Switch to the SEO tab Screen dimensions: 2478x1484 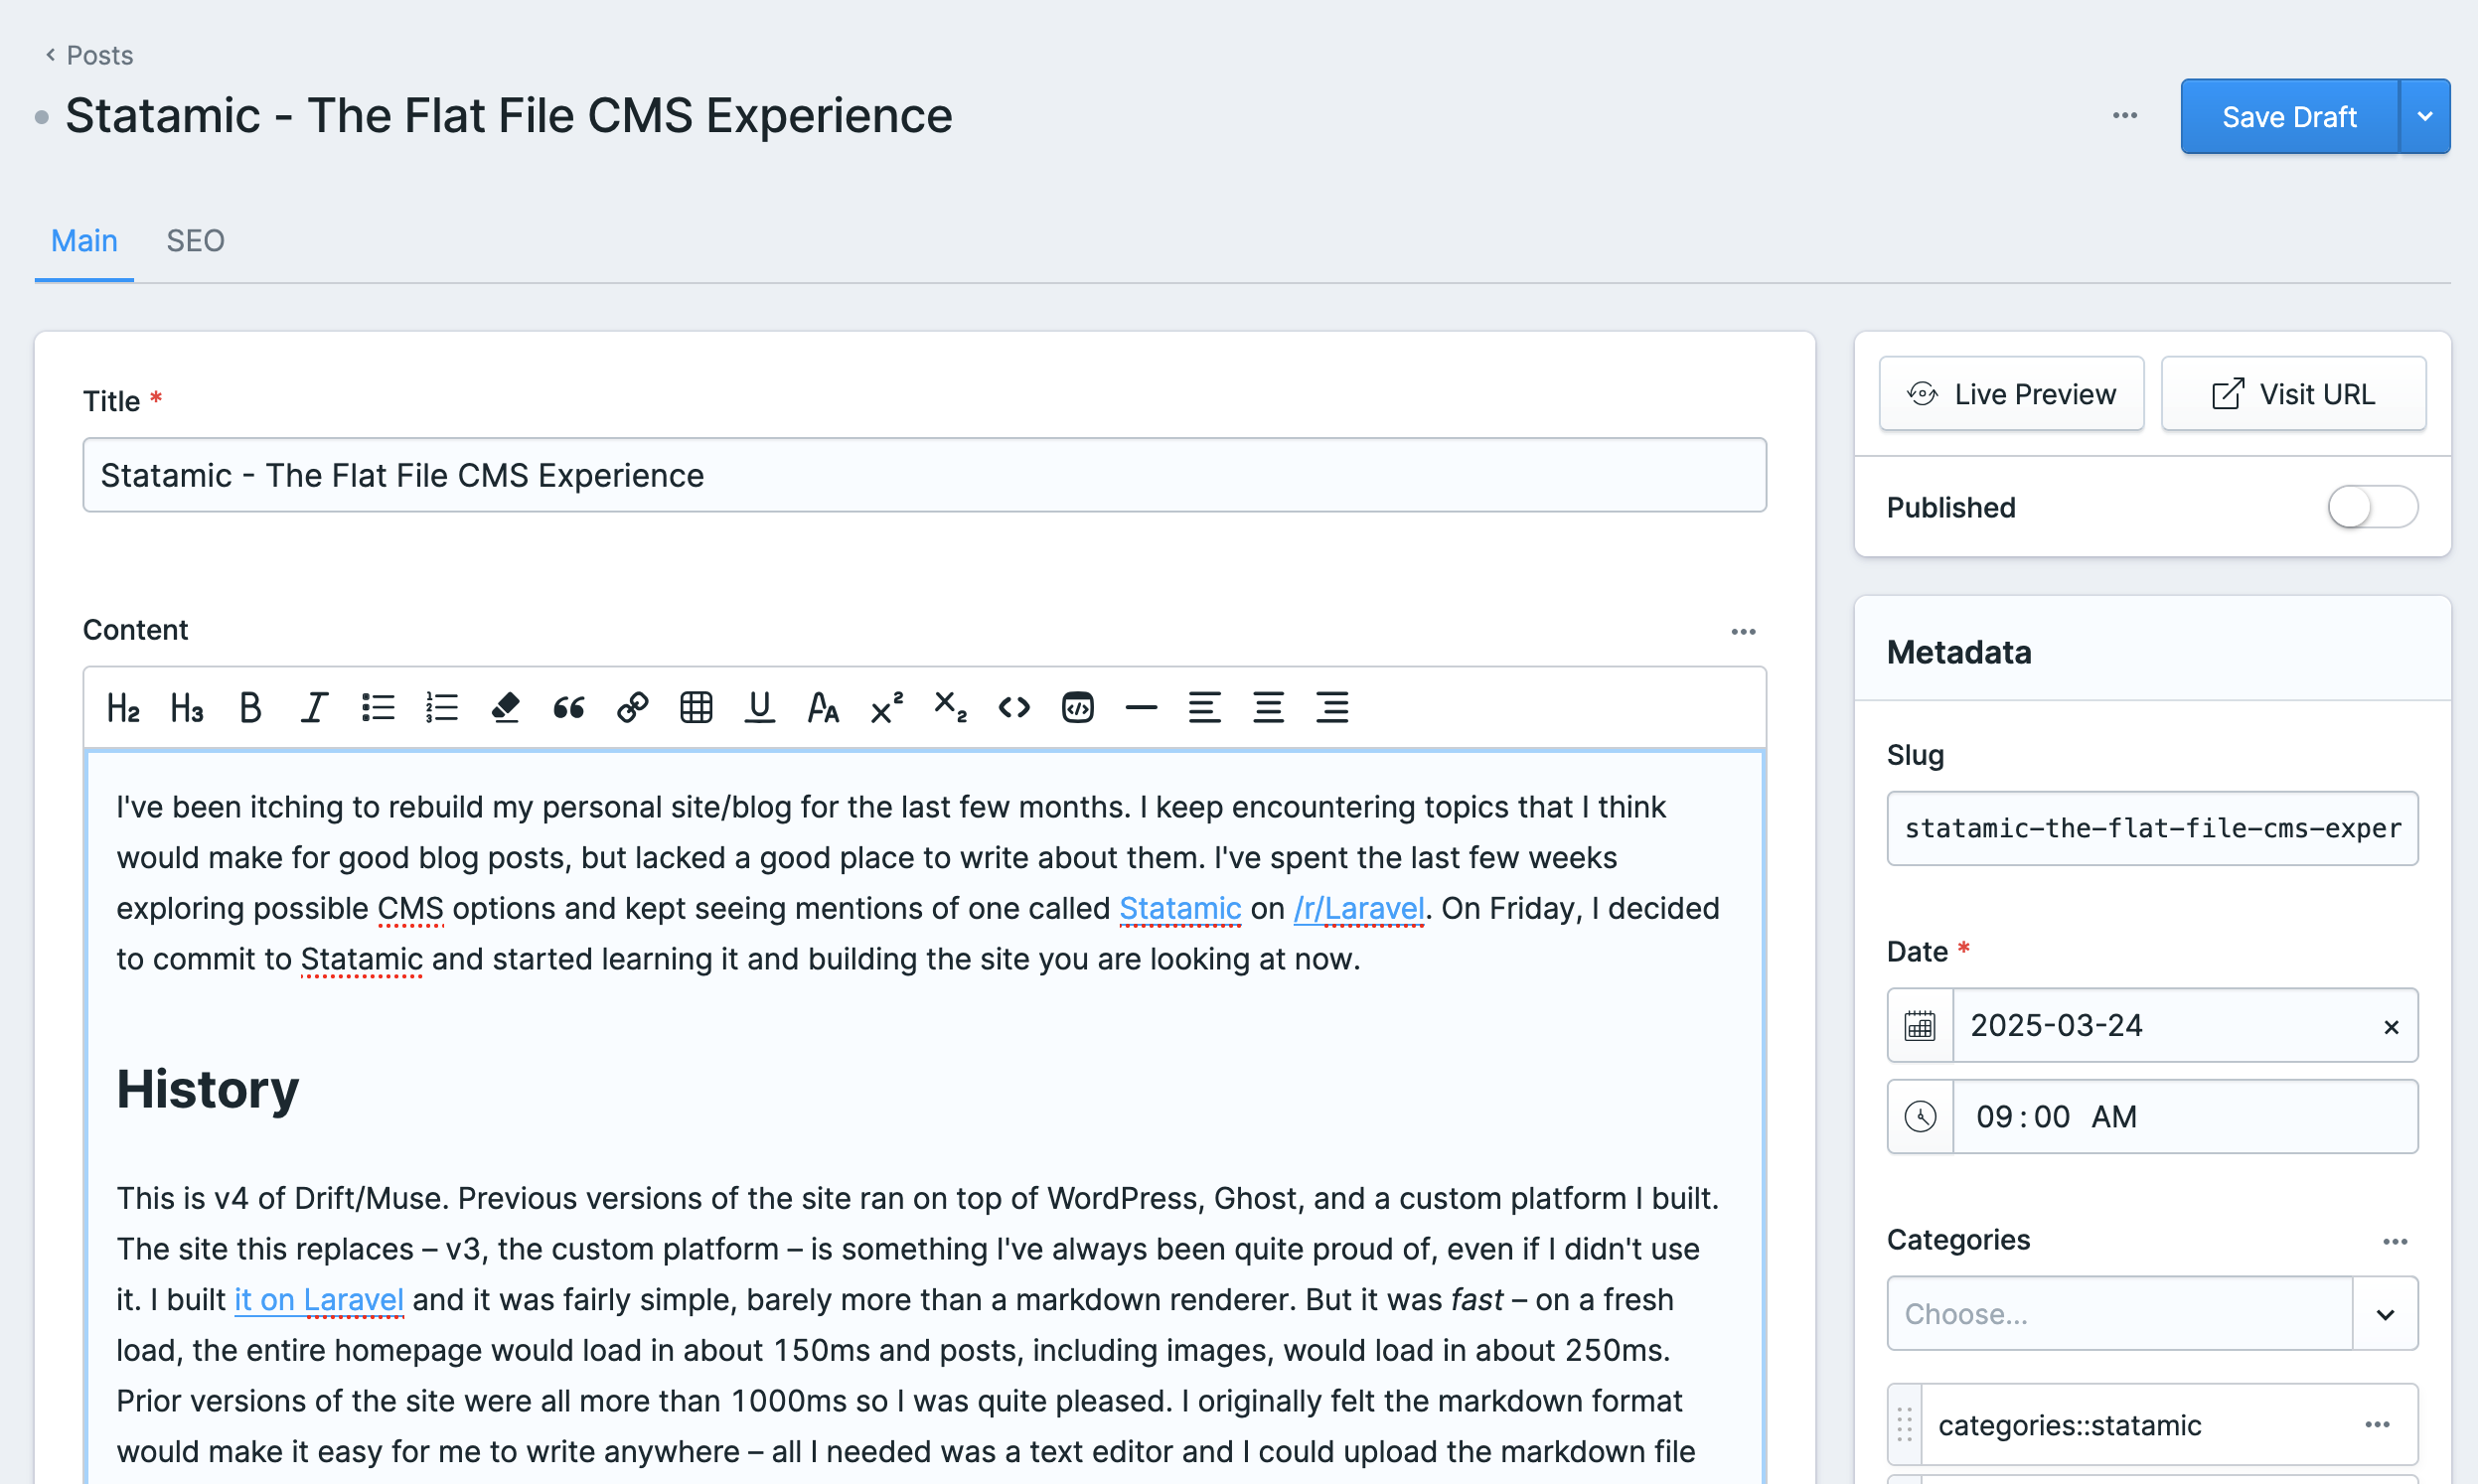pyautogui.click(x=195, y=241)
